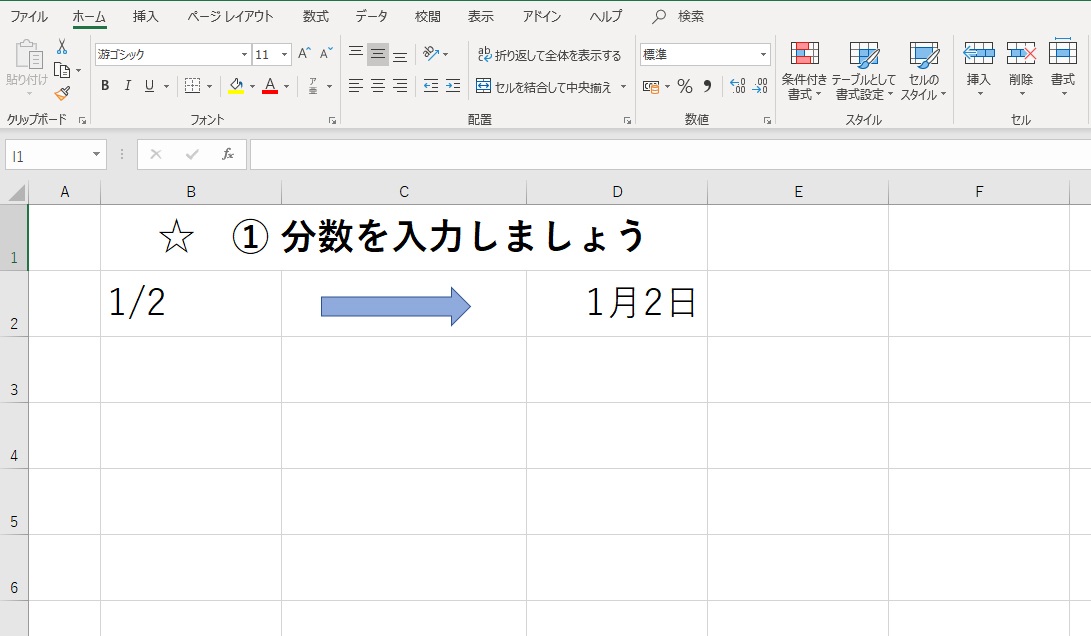
Task: Click the Percent Style icon
Action: pos(685,87)
